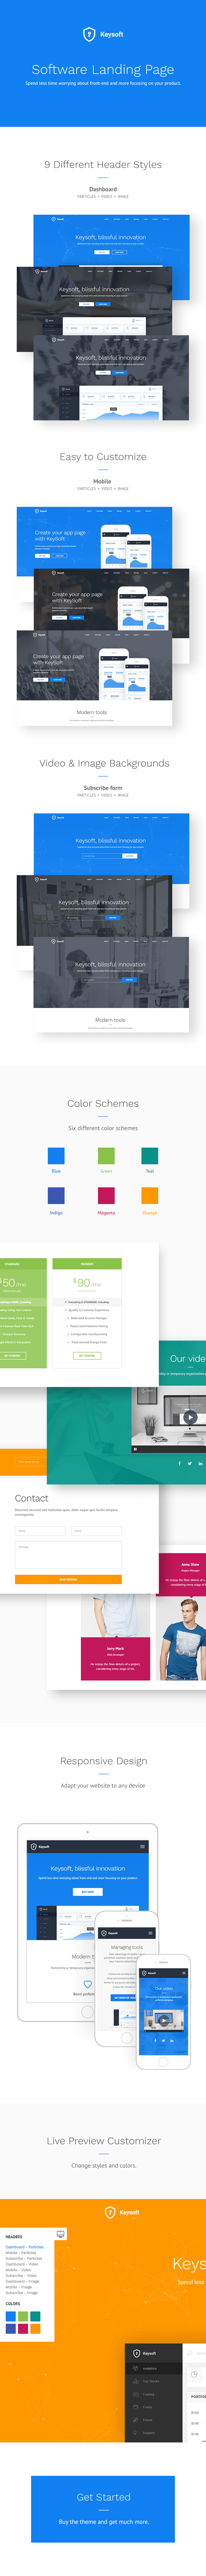Open the first Dashboard header preview thumbnail
Screen dimensions: 206x2576
(x=103, y=240)
